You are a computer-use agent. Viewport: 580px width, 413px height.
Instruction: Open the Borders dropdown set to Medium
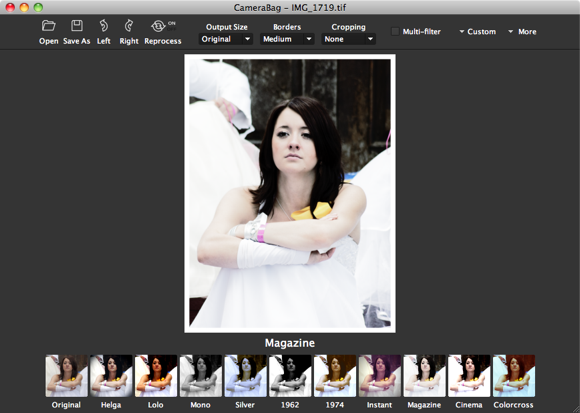point(287,39)
